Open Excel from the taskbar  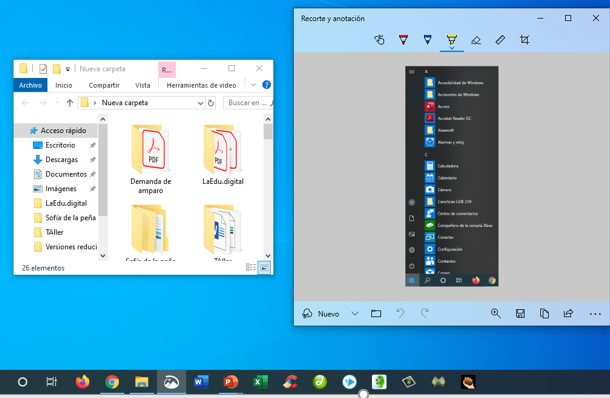point(260,382)
